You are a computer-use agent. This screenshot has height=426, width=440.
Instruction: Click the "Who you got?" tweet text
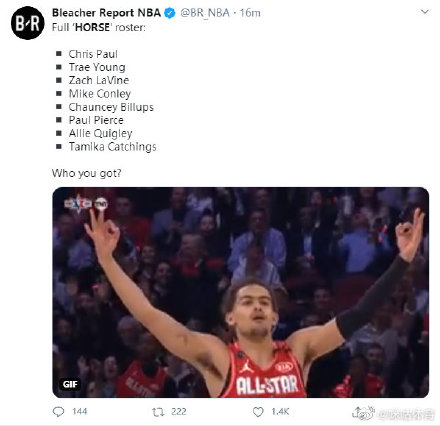tap(87, 173)
